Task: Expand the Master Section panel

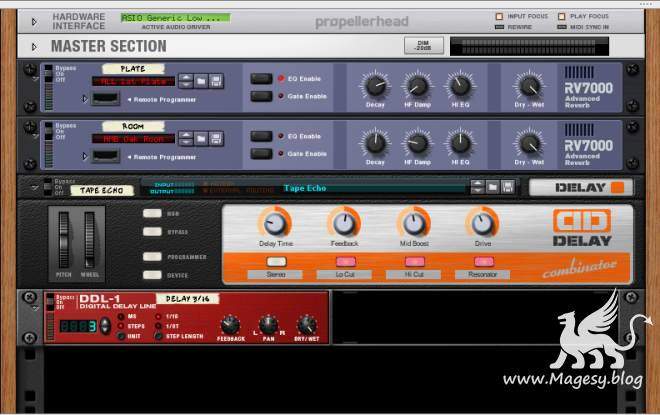Action: tap(35, 47)
